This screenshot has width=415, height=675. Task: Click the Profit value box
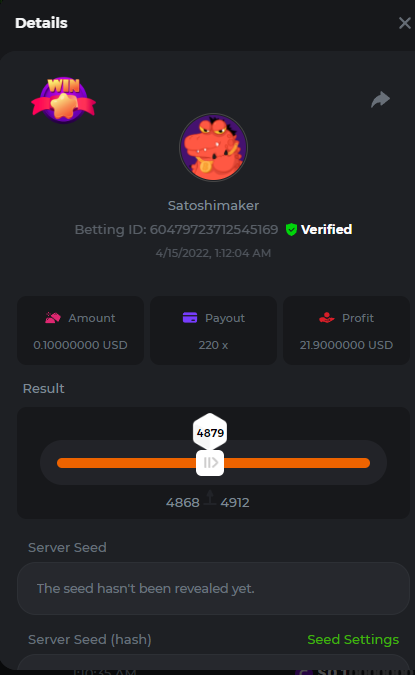click(347, 330)
